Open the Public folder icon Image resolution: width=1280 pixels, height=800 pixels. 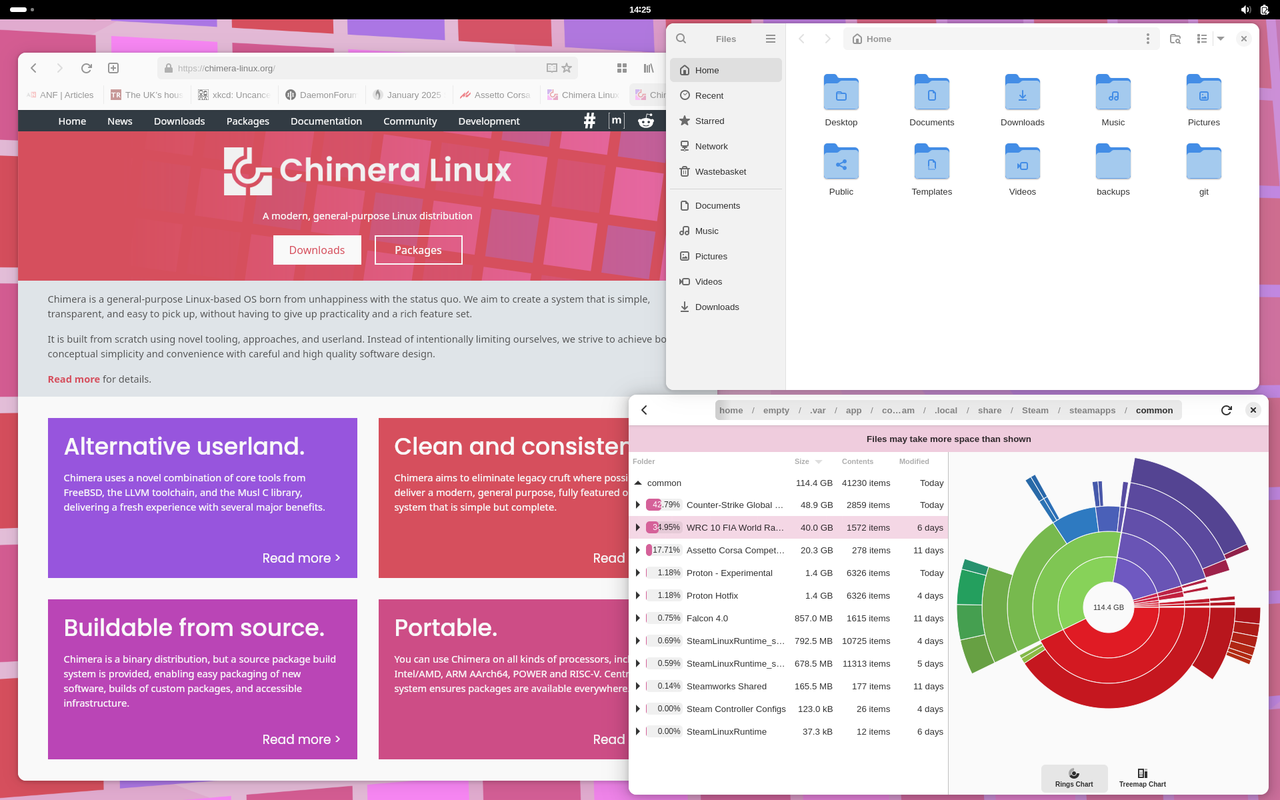(841, 162)
